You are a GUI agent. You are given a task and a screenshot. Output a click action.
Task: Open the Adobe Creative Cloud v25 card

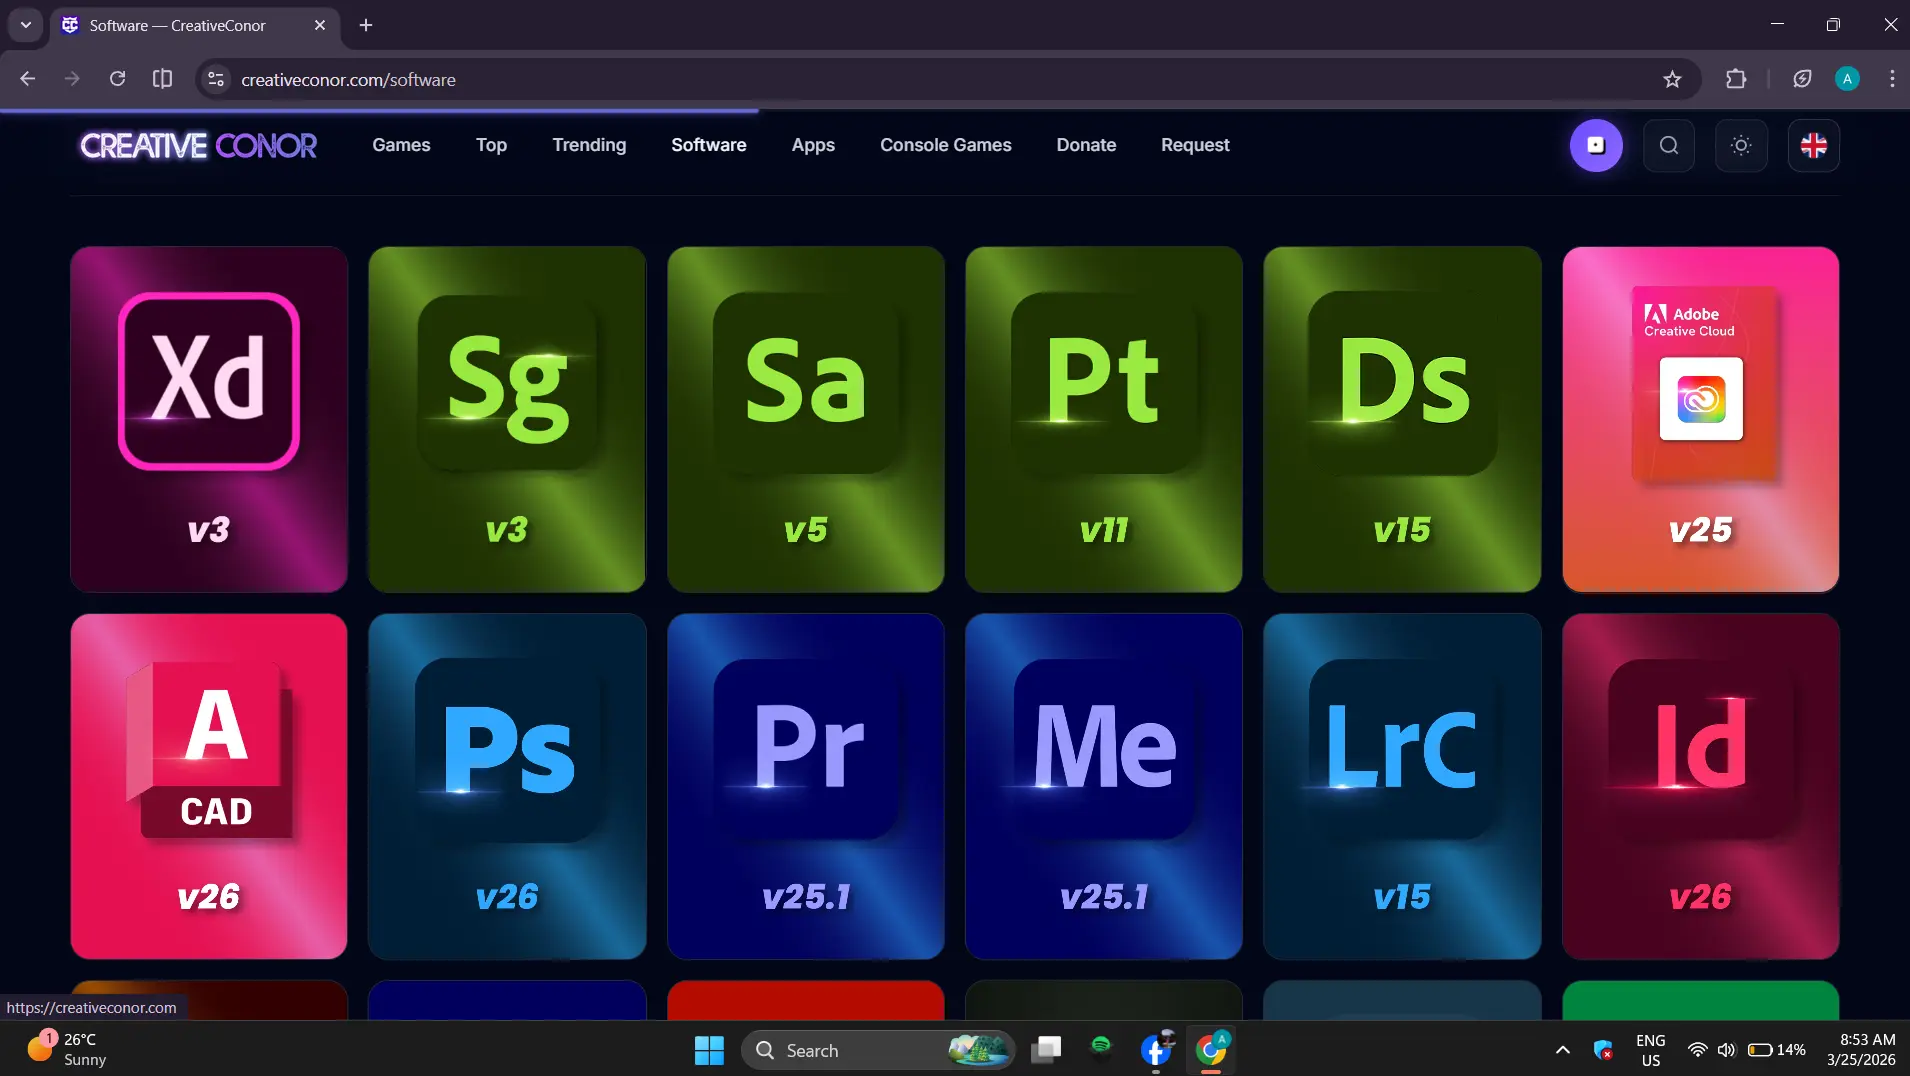point(1701,419)
